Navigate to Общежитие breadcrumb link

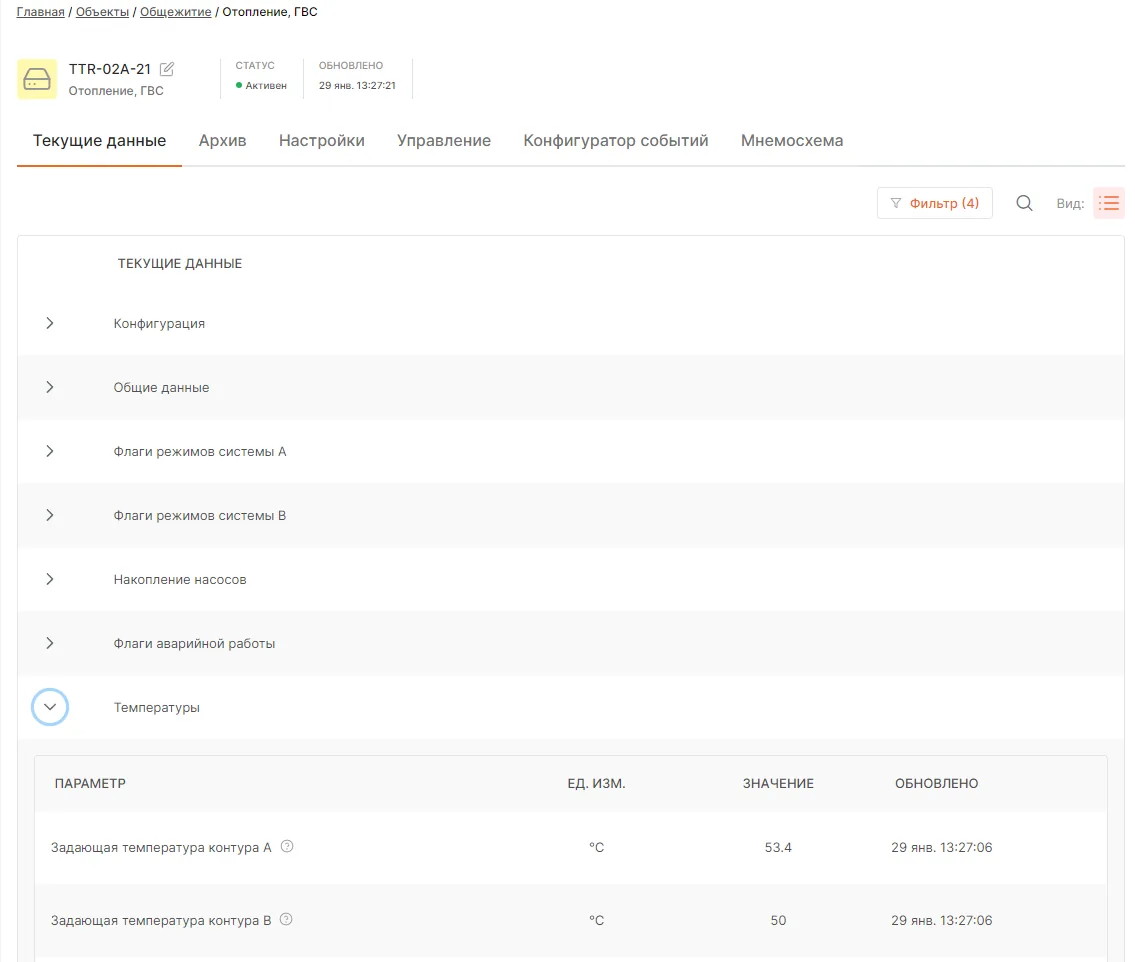click(x=175, y=12)
